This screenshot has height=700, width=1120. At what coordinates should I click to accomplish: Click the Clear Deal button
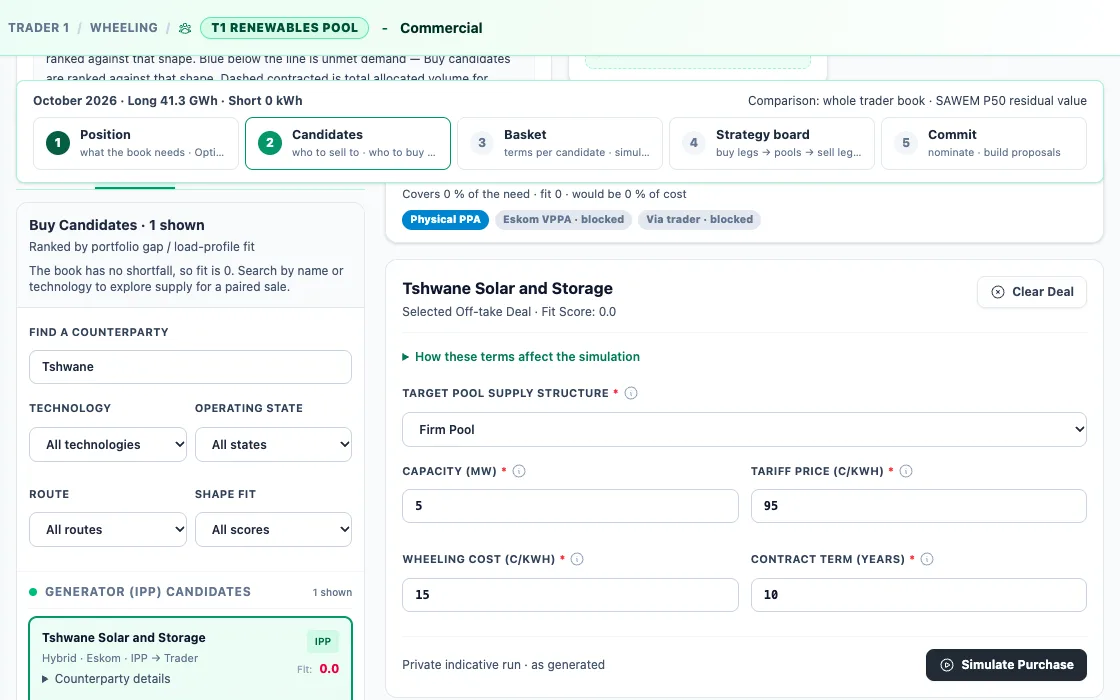click(1031, 291)
